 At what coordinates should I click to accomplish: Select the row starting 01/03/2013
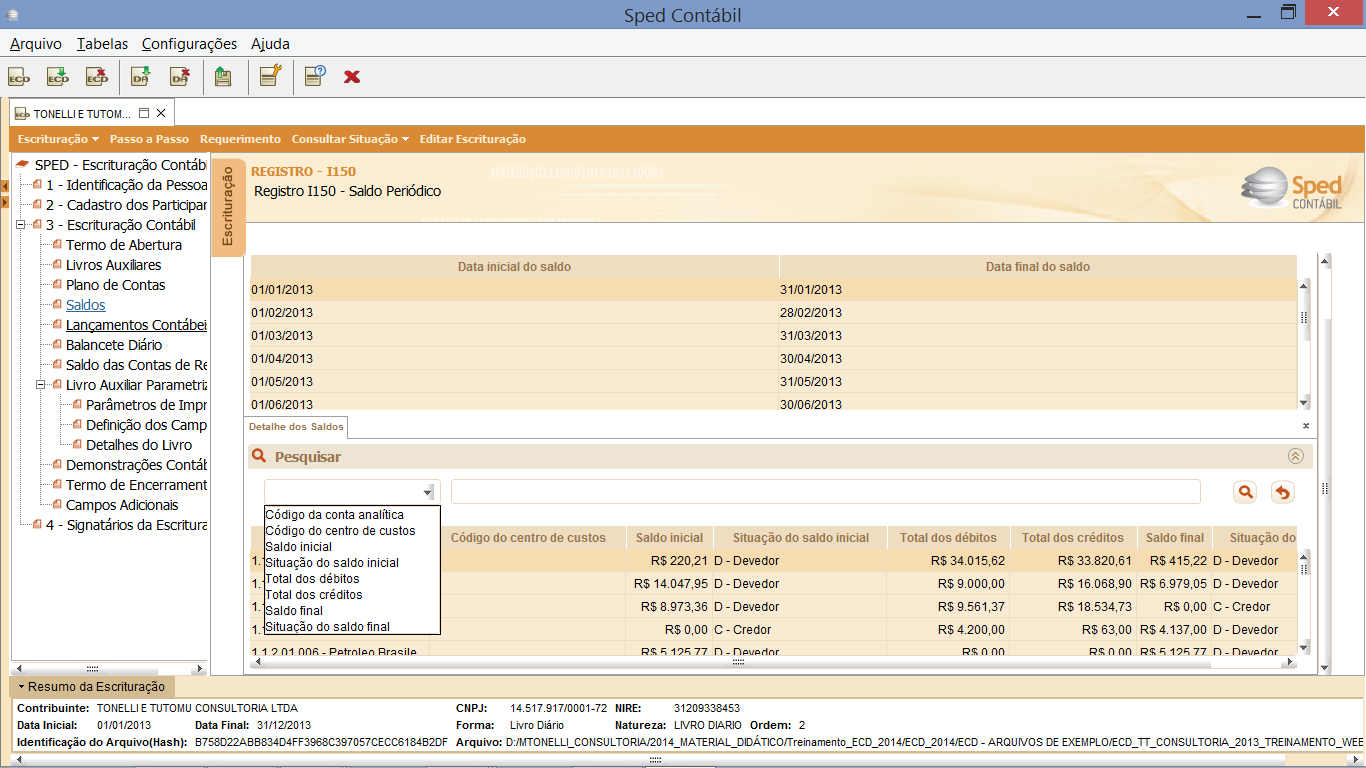click(773, 336)
